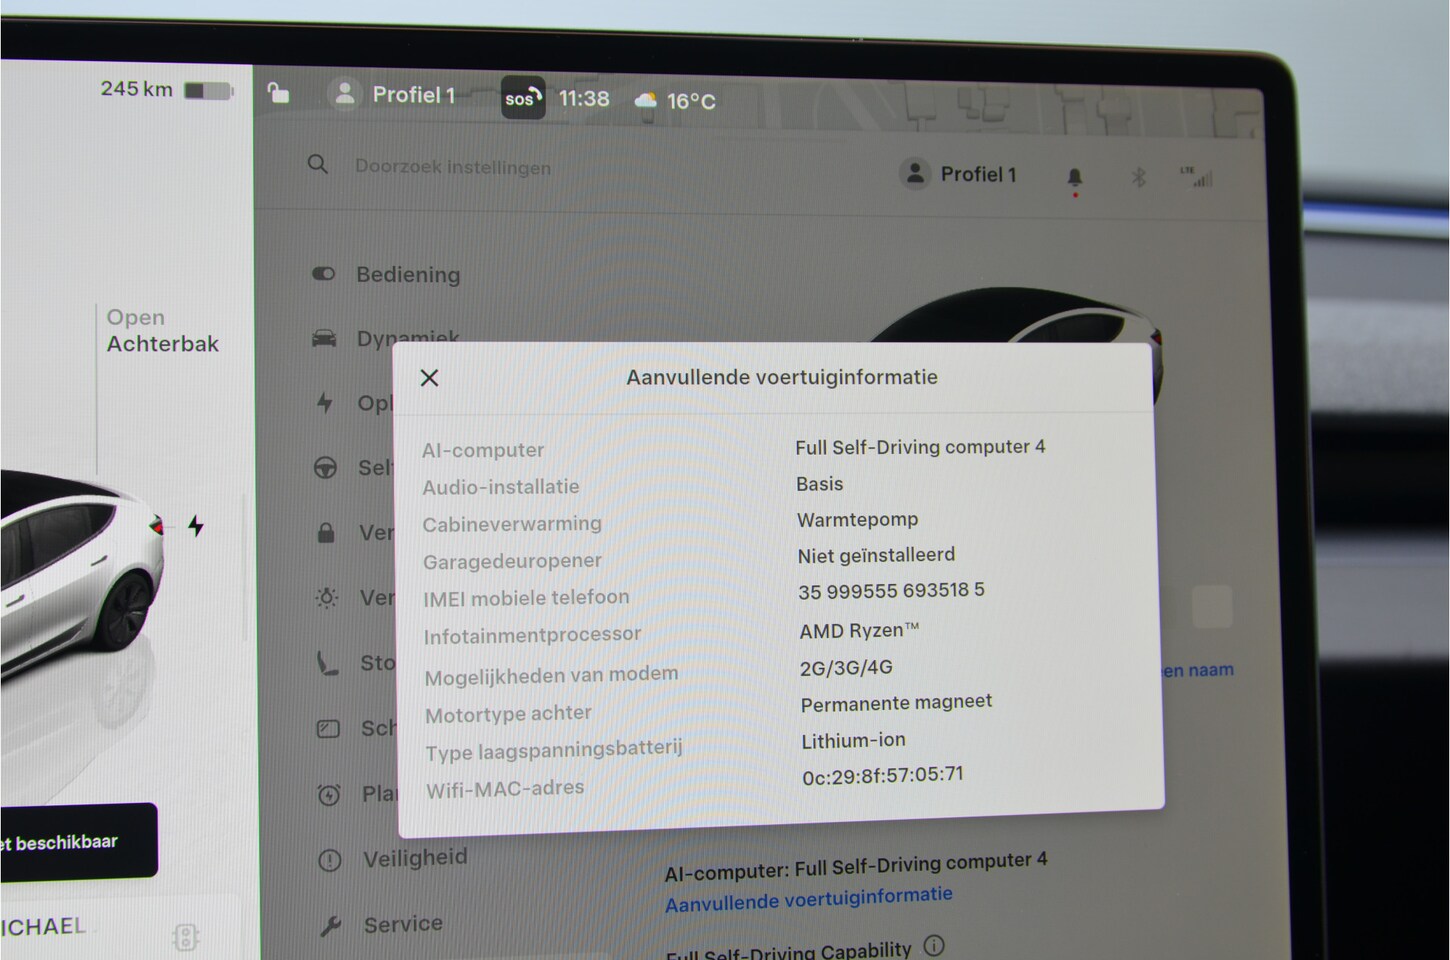
Task: Click the Full Self-Driving Capability info icon
Action: click(x=934, y=945)
